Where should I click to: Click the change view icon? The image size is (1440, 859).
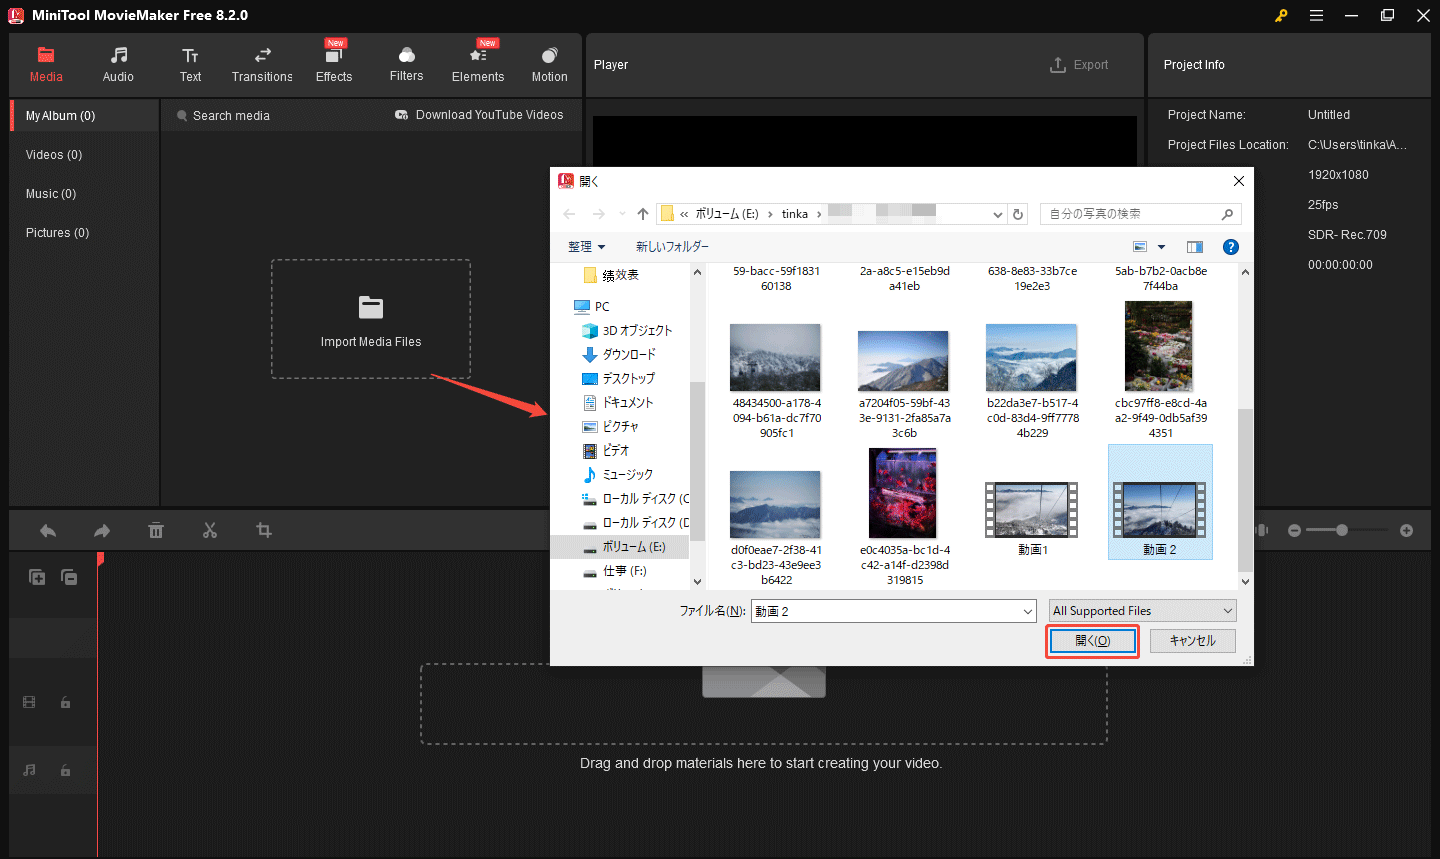(1140, 247)
